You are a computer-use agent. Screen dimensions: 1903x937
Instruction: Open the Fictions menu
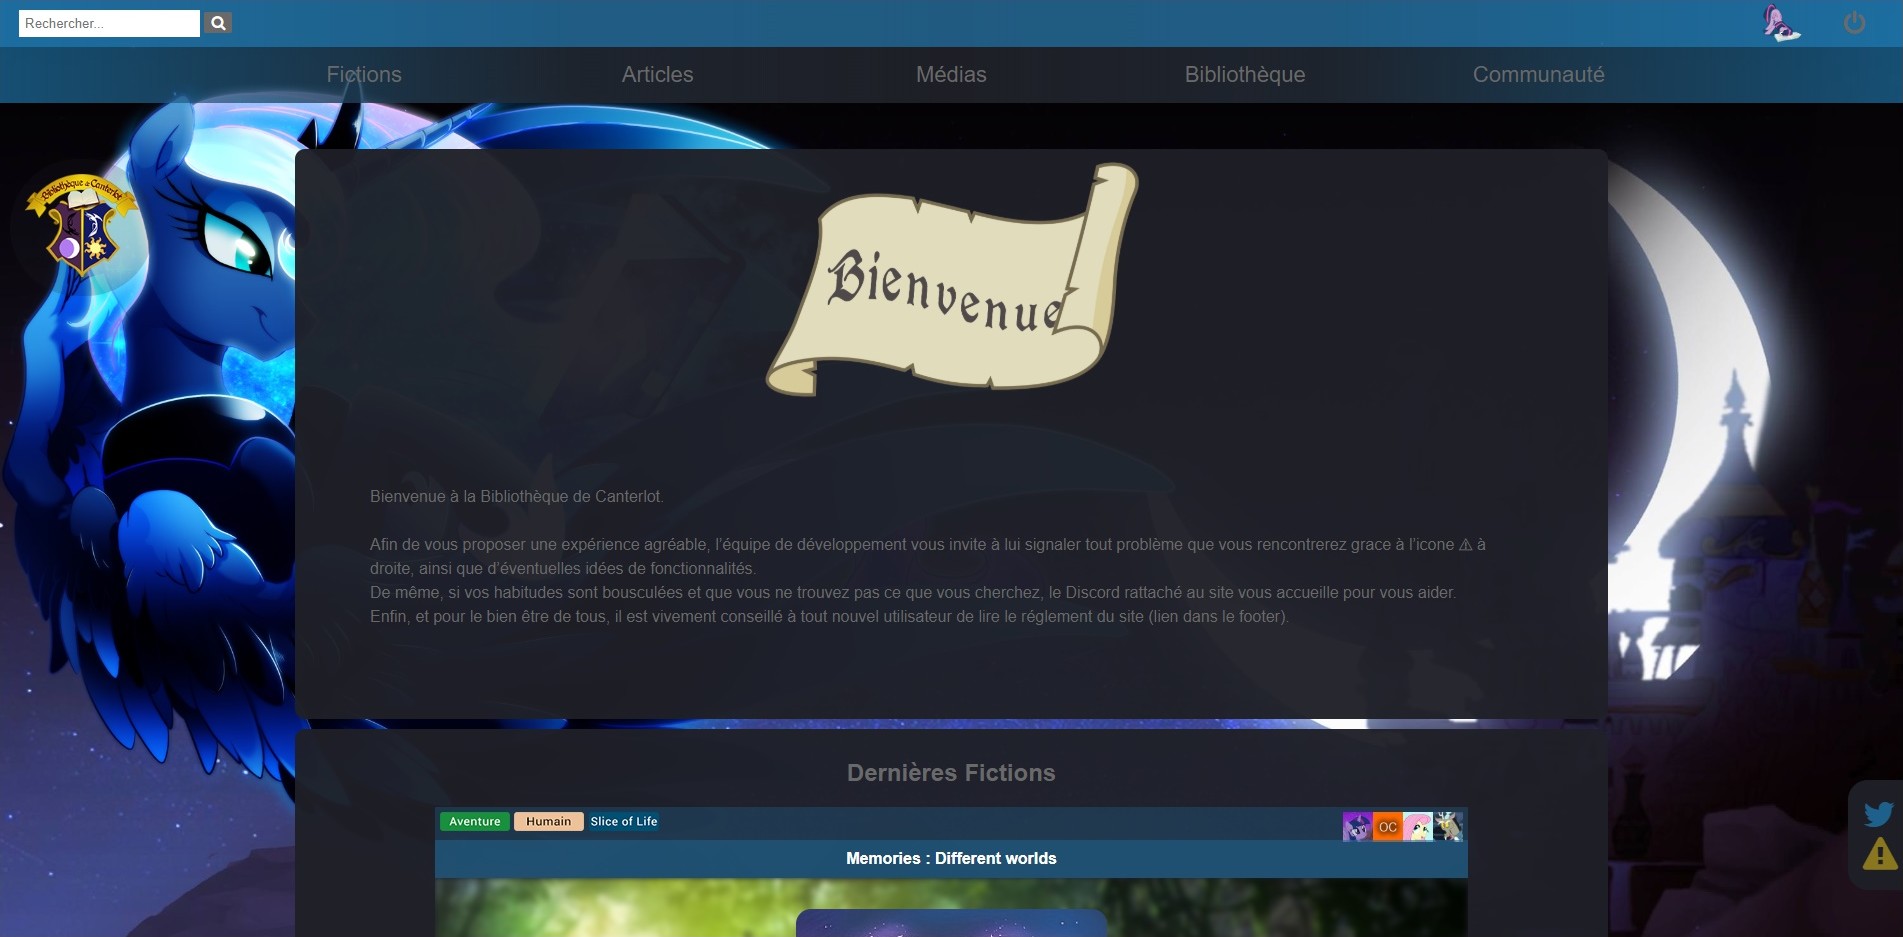pyautogui.click(x=364, y=75)
